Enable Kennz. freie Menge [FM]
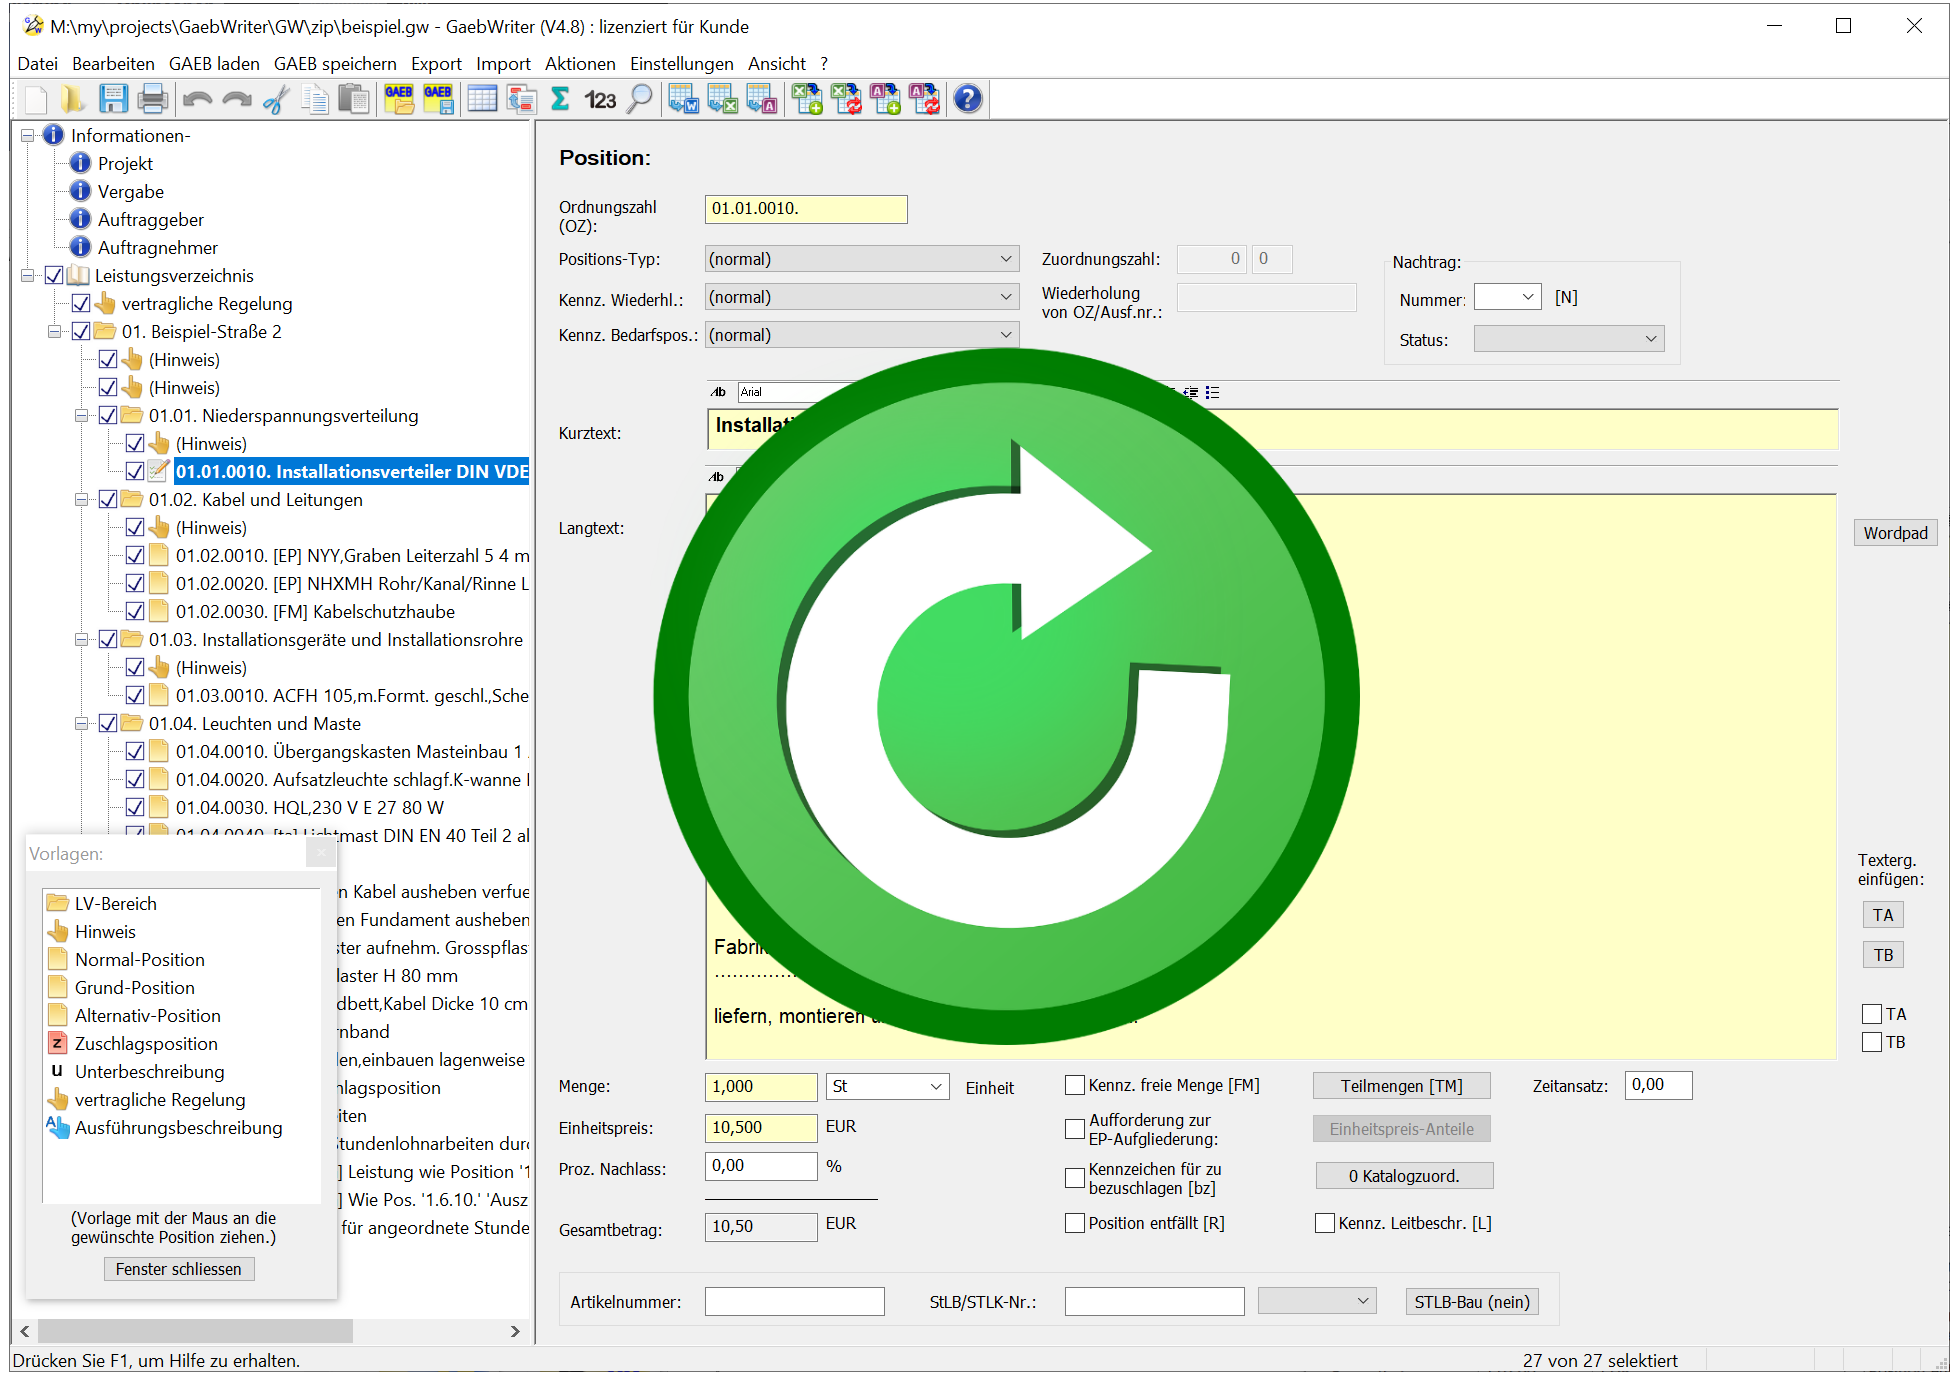 1075,1085
